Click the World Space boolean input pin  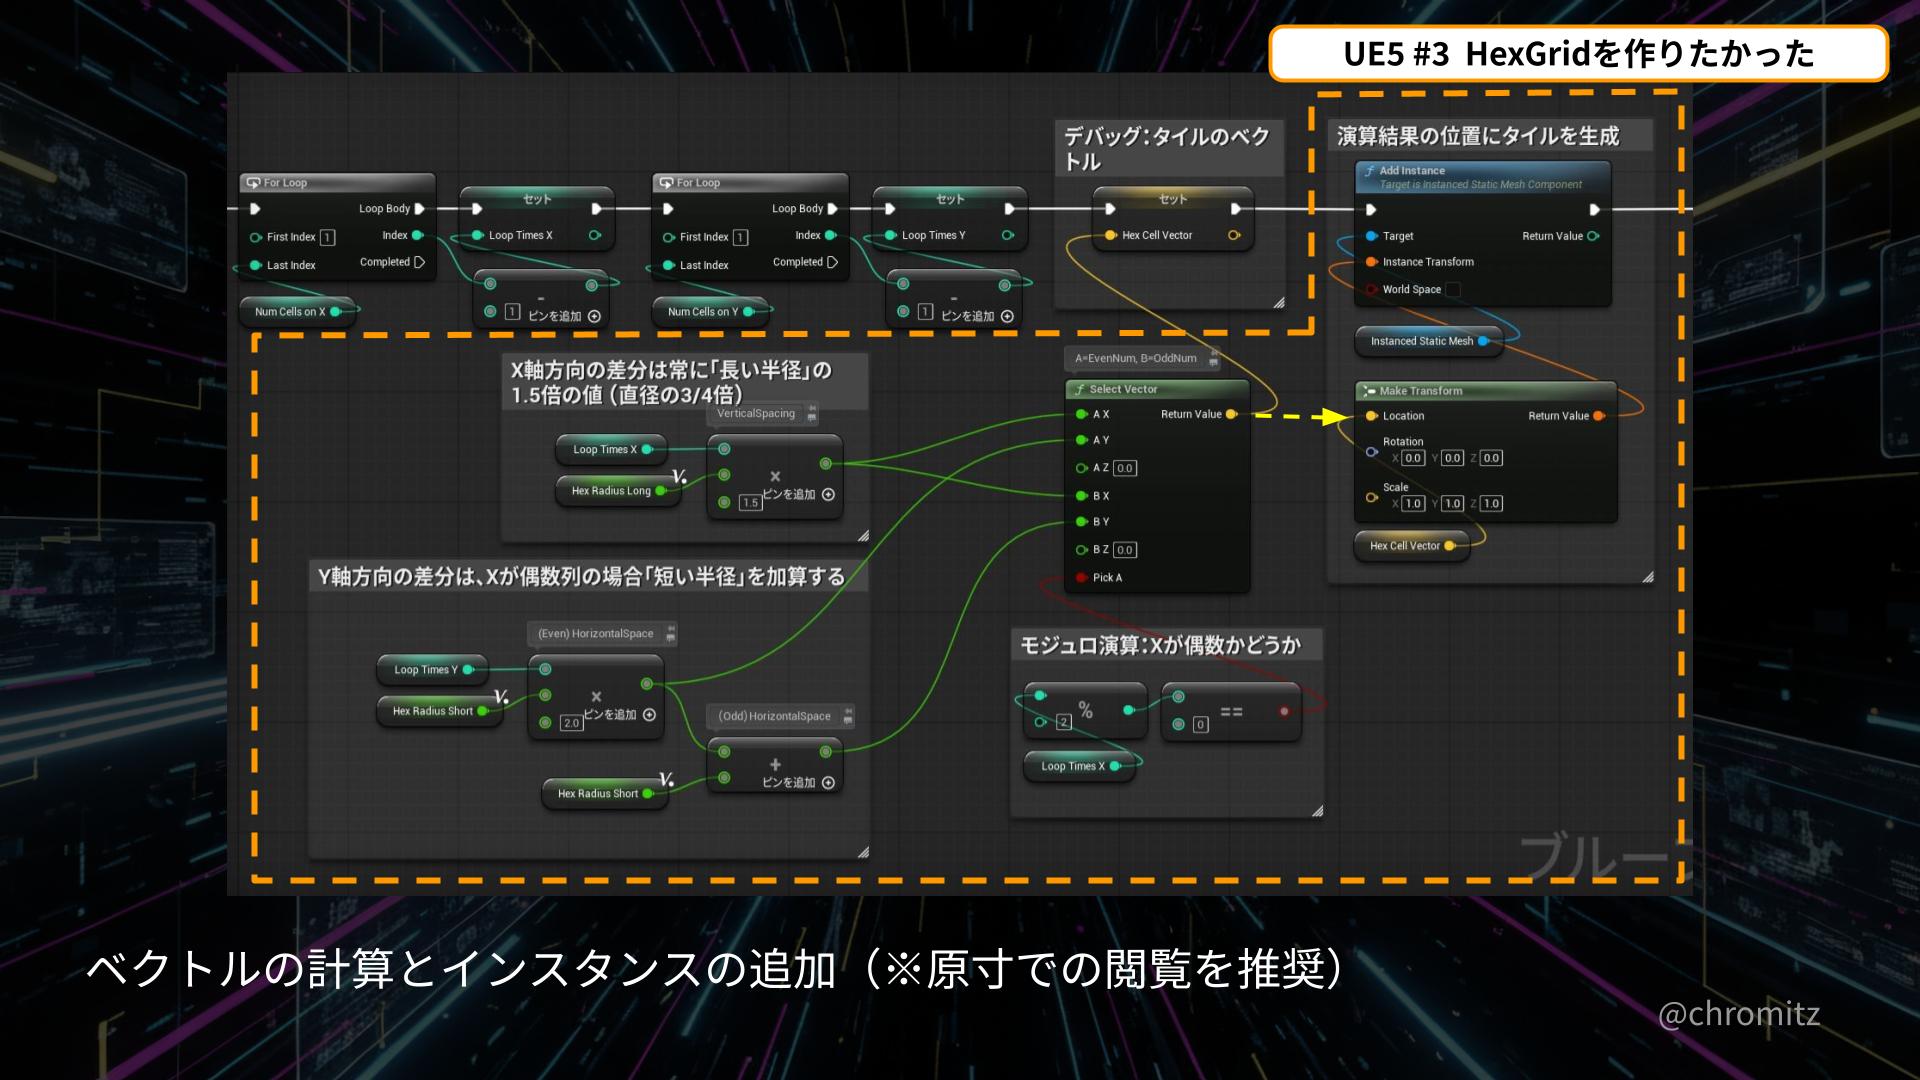click(x=1372, y=290)
